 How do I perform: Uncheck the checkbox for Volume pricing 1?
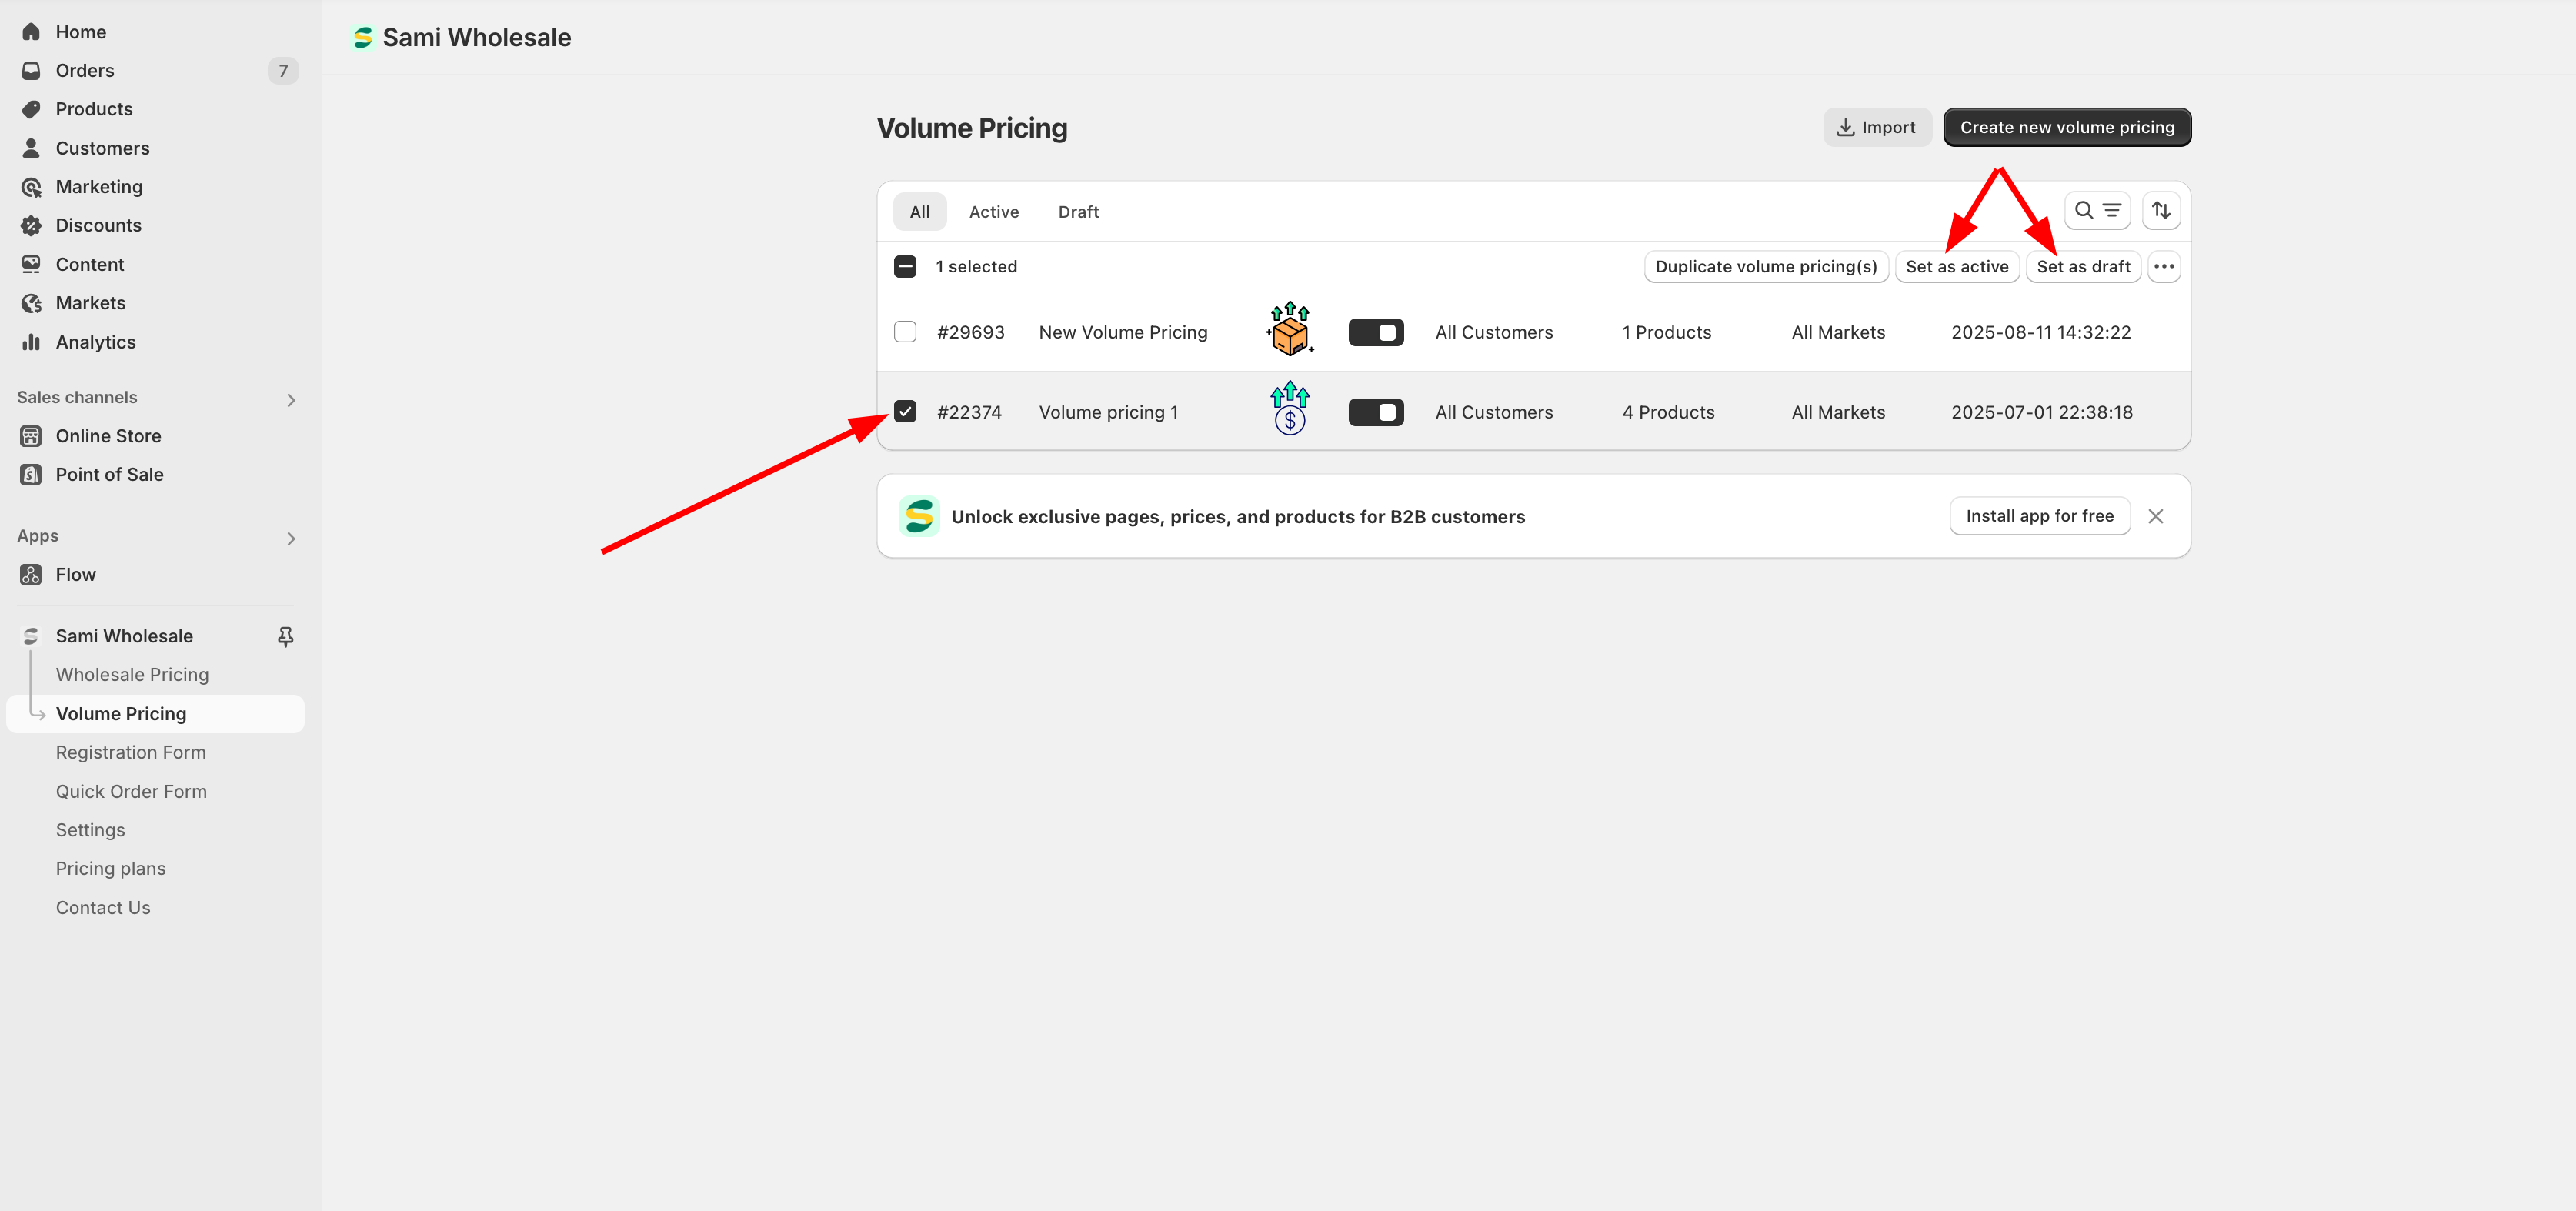905,411
